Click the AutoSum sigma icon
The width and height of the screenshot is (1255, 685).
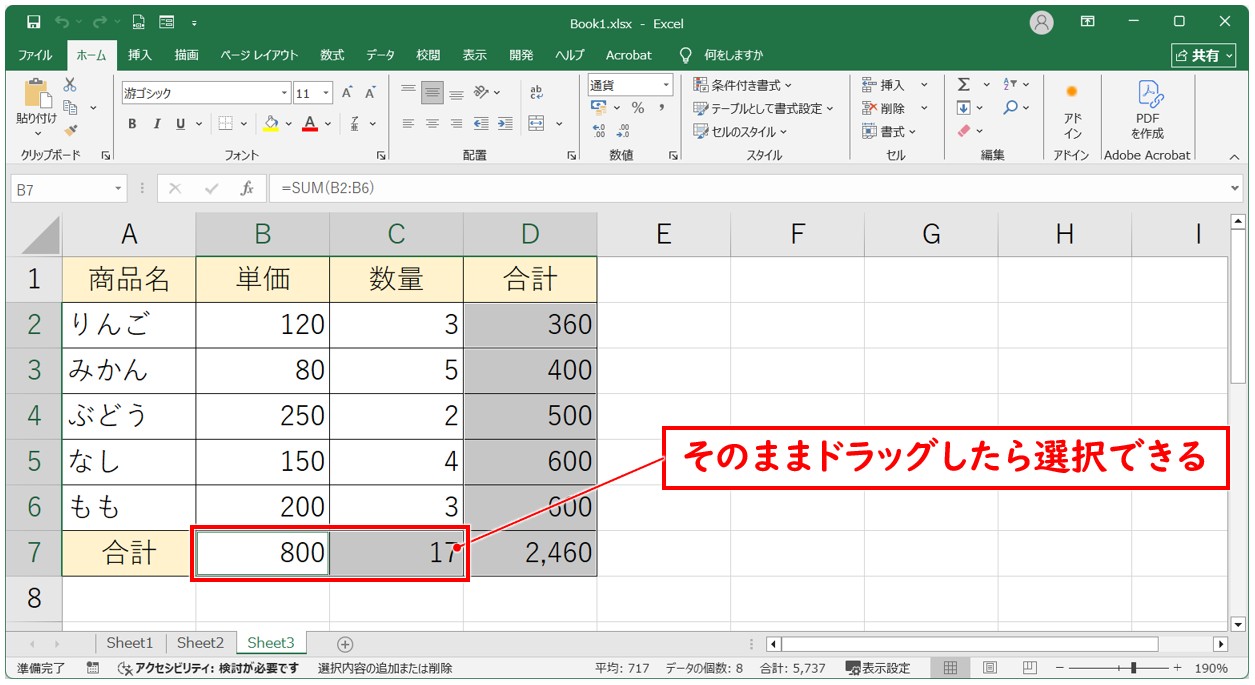964,85
